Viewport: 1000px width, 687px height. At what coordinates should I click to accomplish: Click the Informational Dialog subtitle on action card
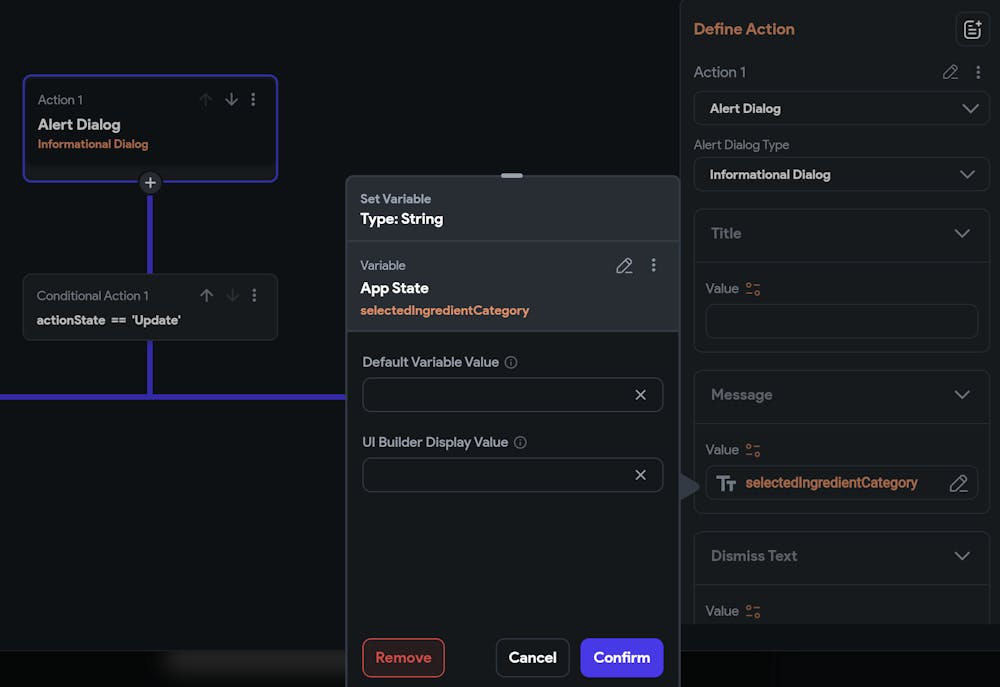pos(93,144)
